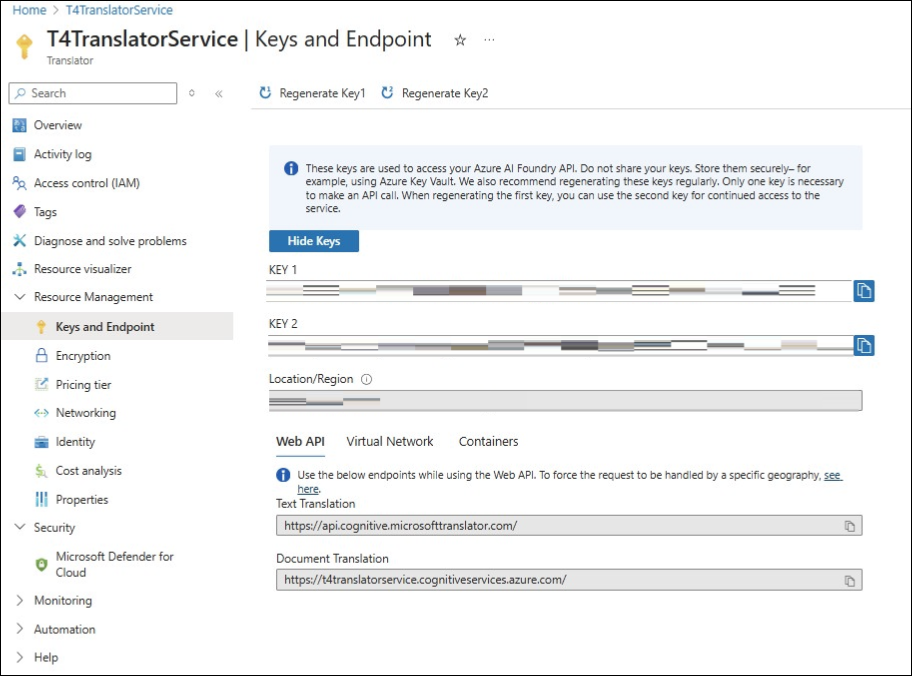Click Regenerate Key1 button
This screenshot has height=676, width=912.
pyautogui.click(x=312, y=93)
